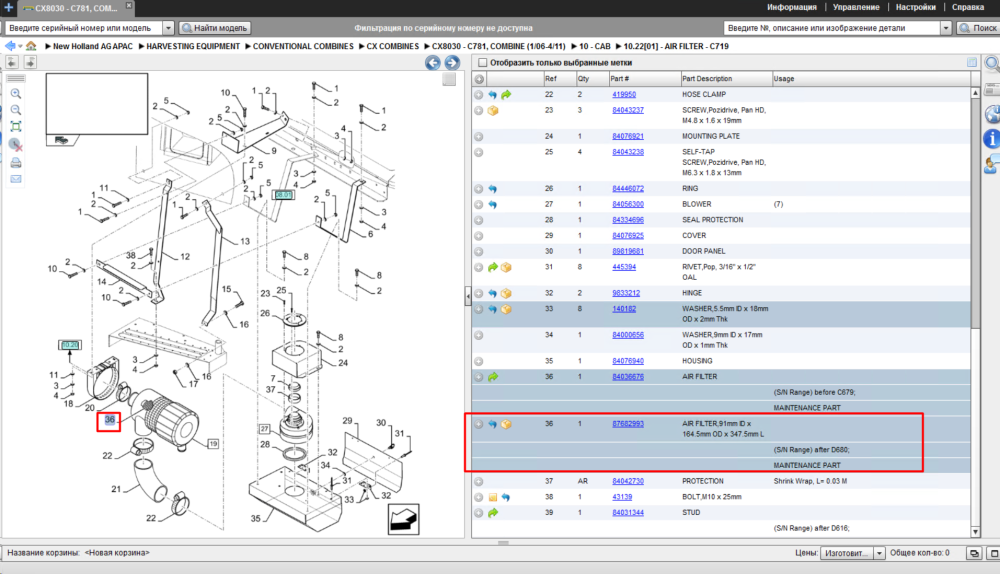The image size is (1000, 574).
Task: Click the blue arrow icon in BLOWER row
Action: tap(492, 204)
